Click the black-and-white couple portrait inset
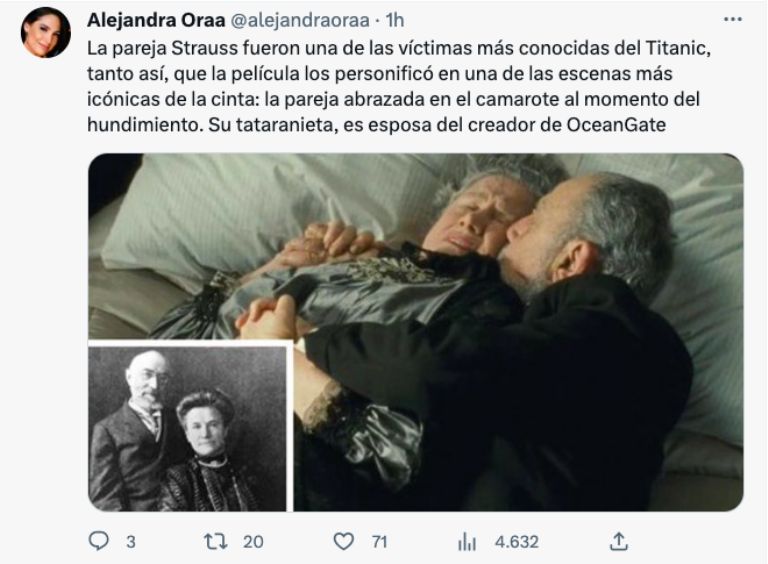 click(x=188, y=428)
